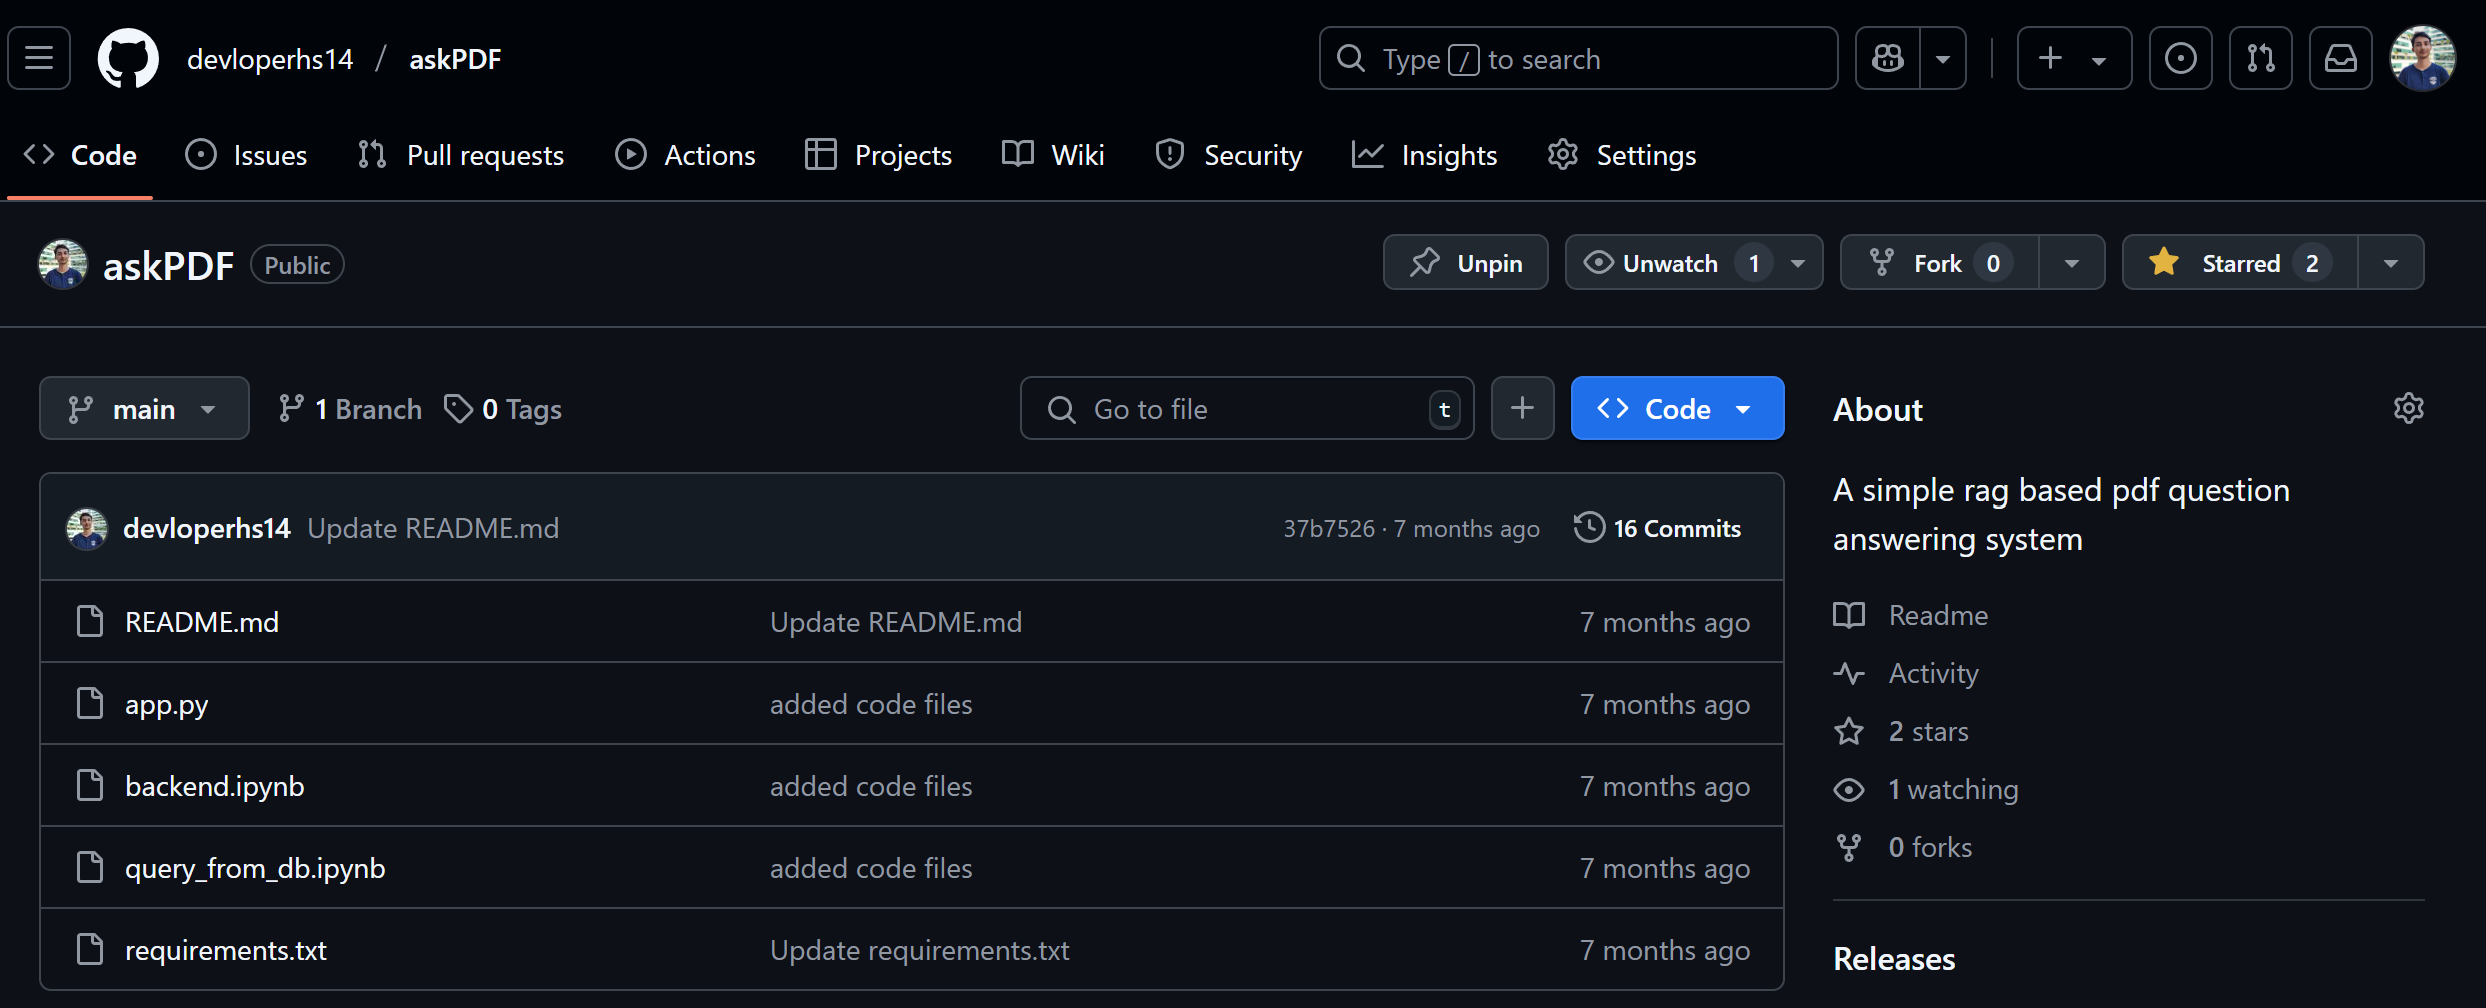The height and width of the screenshot is (1008, 2486).
Task: Click file icon beside README.md
Action: point(90,621)
